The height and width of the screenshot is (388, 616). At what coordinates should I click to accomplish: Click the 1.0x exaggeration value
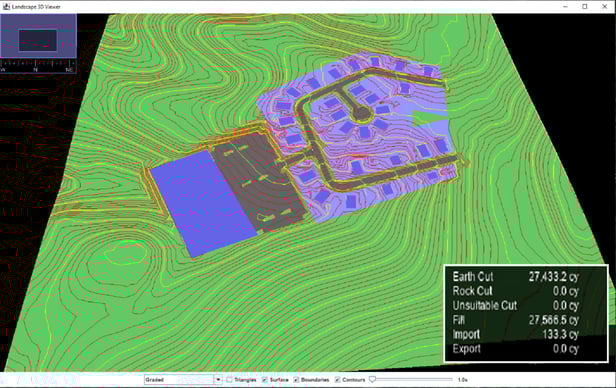[462, 380]
